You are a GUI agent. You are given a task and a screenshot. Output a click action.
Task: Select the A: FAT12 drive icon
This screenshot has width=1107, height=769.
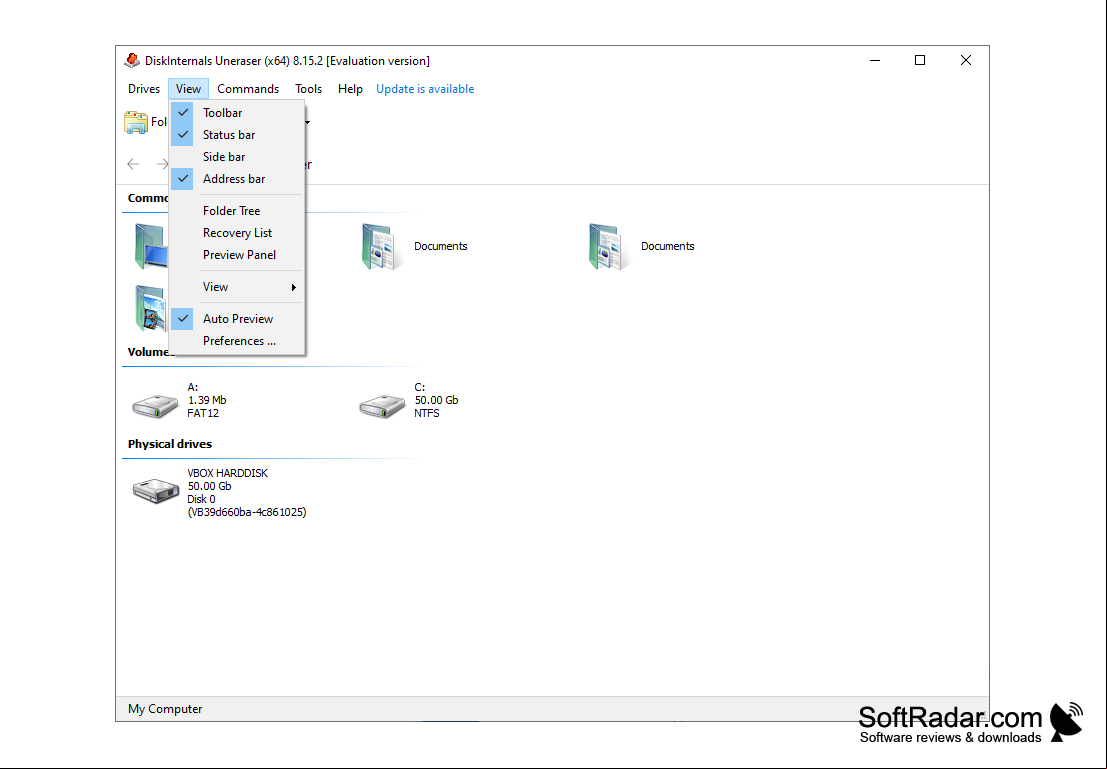(155, 405)
